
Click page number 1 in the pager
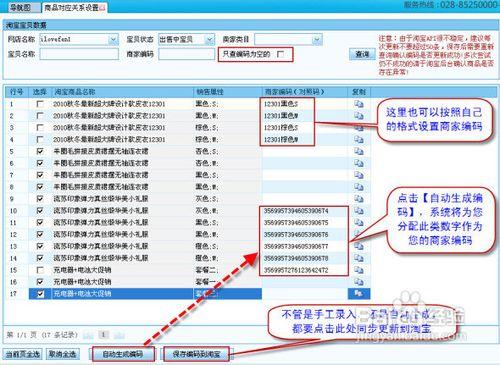pos(104,335)
